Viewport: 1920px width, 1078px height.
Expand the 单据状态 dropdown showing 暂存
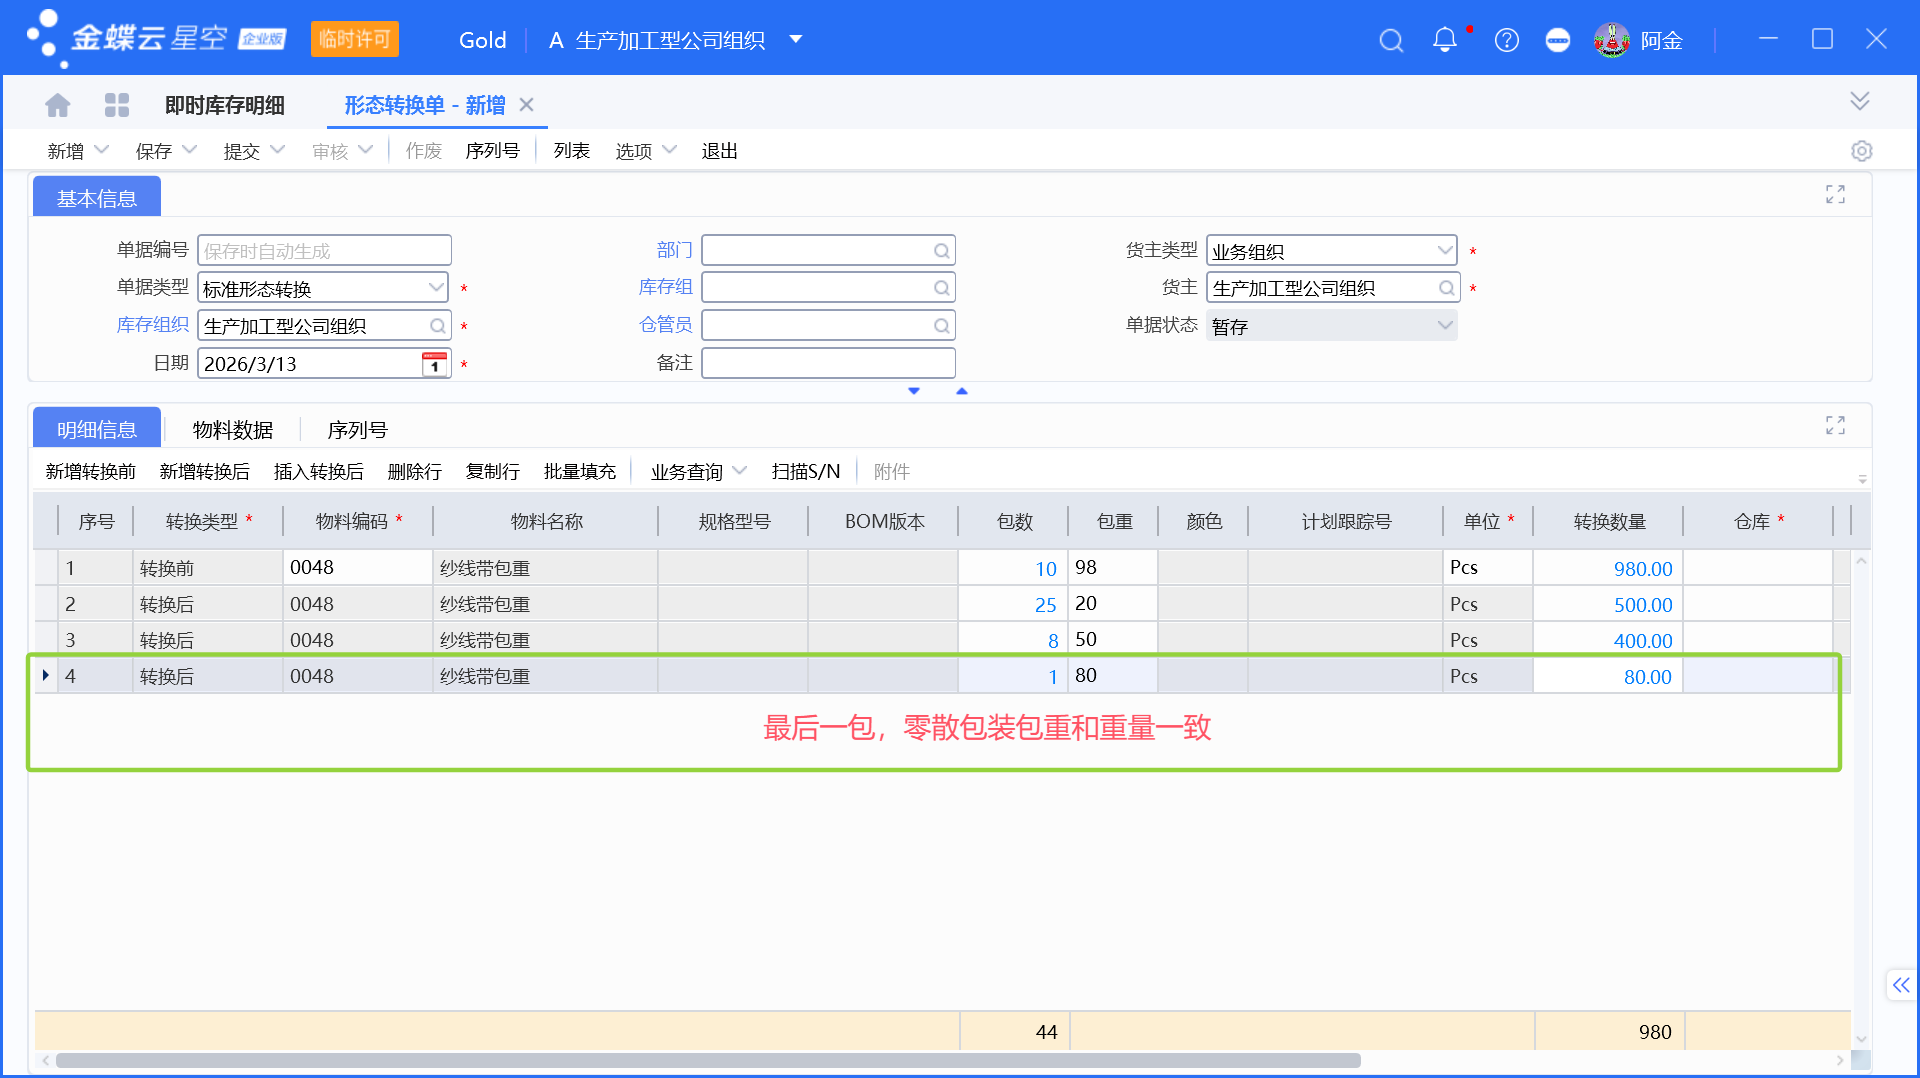click(x=1444, y=325)
